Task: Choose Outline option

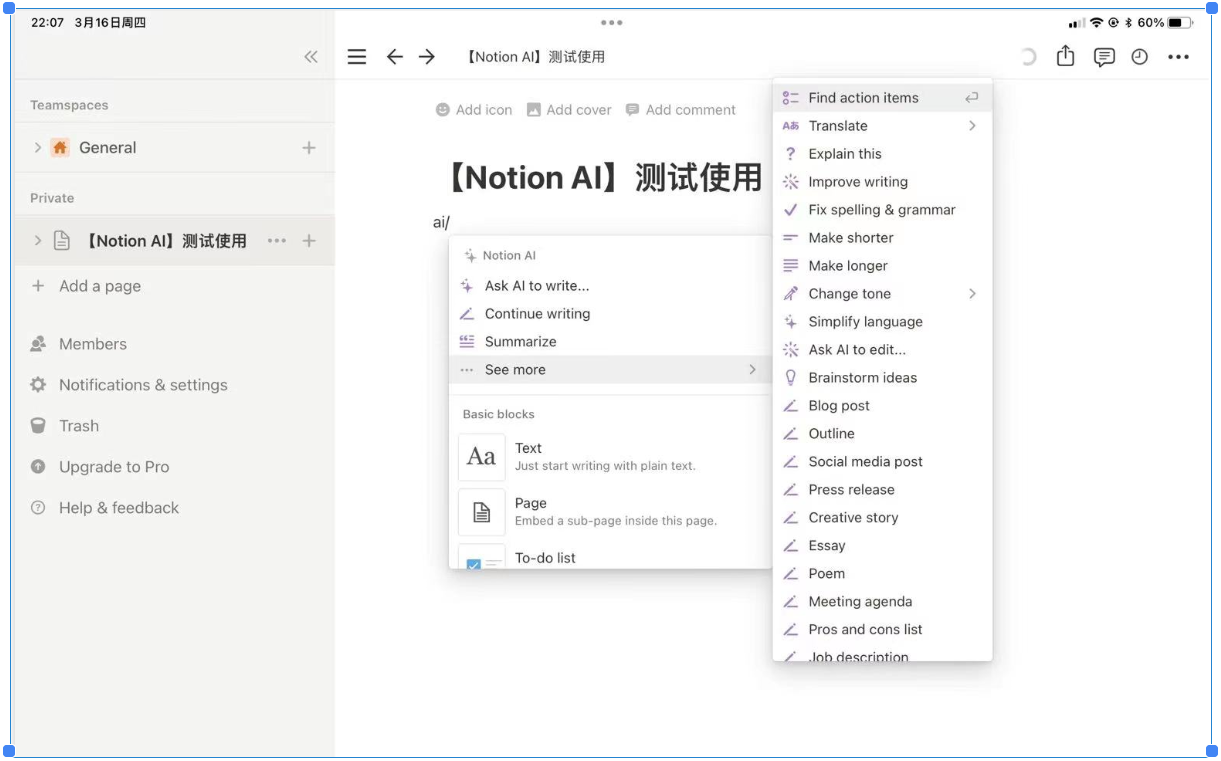Action: pos(883,434)
